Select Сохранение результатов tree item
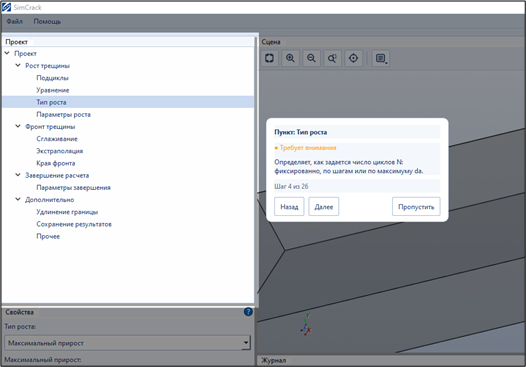Screen dimensions: 526x367 [x=74, y=224]
